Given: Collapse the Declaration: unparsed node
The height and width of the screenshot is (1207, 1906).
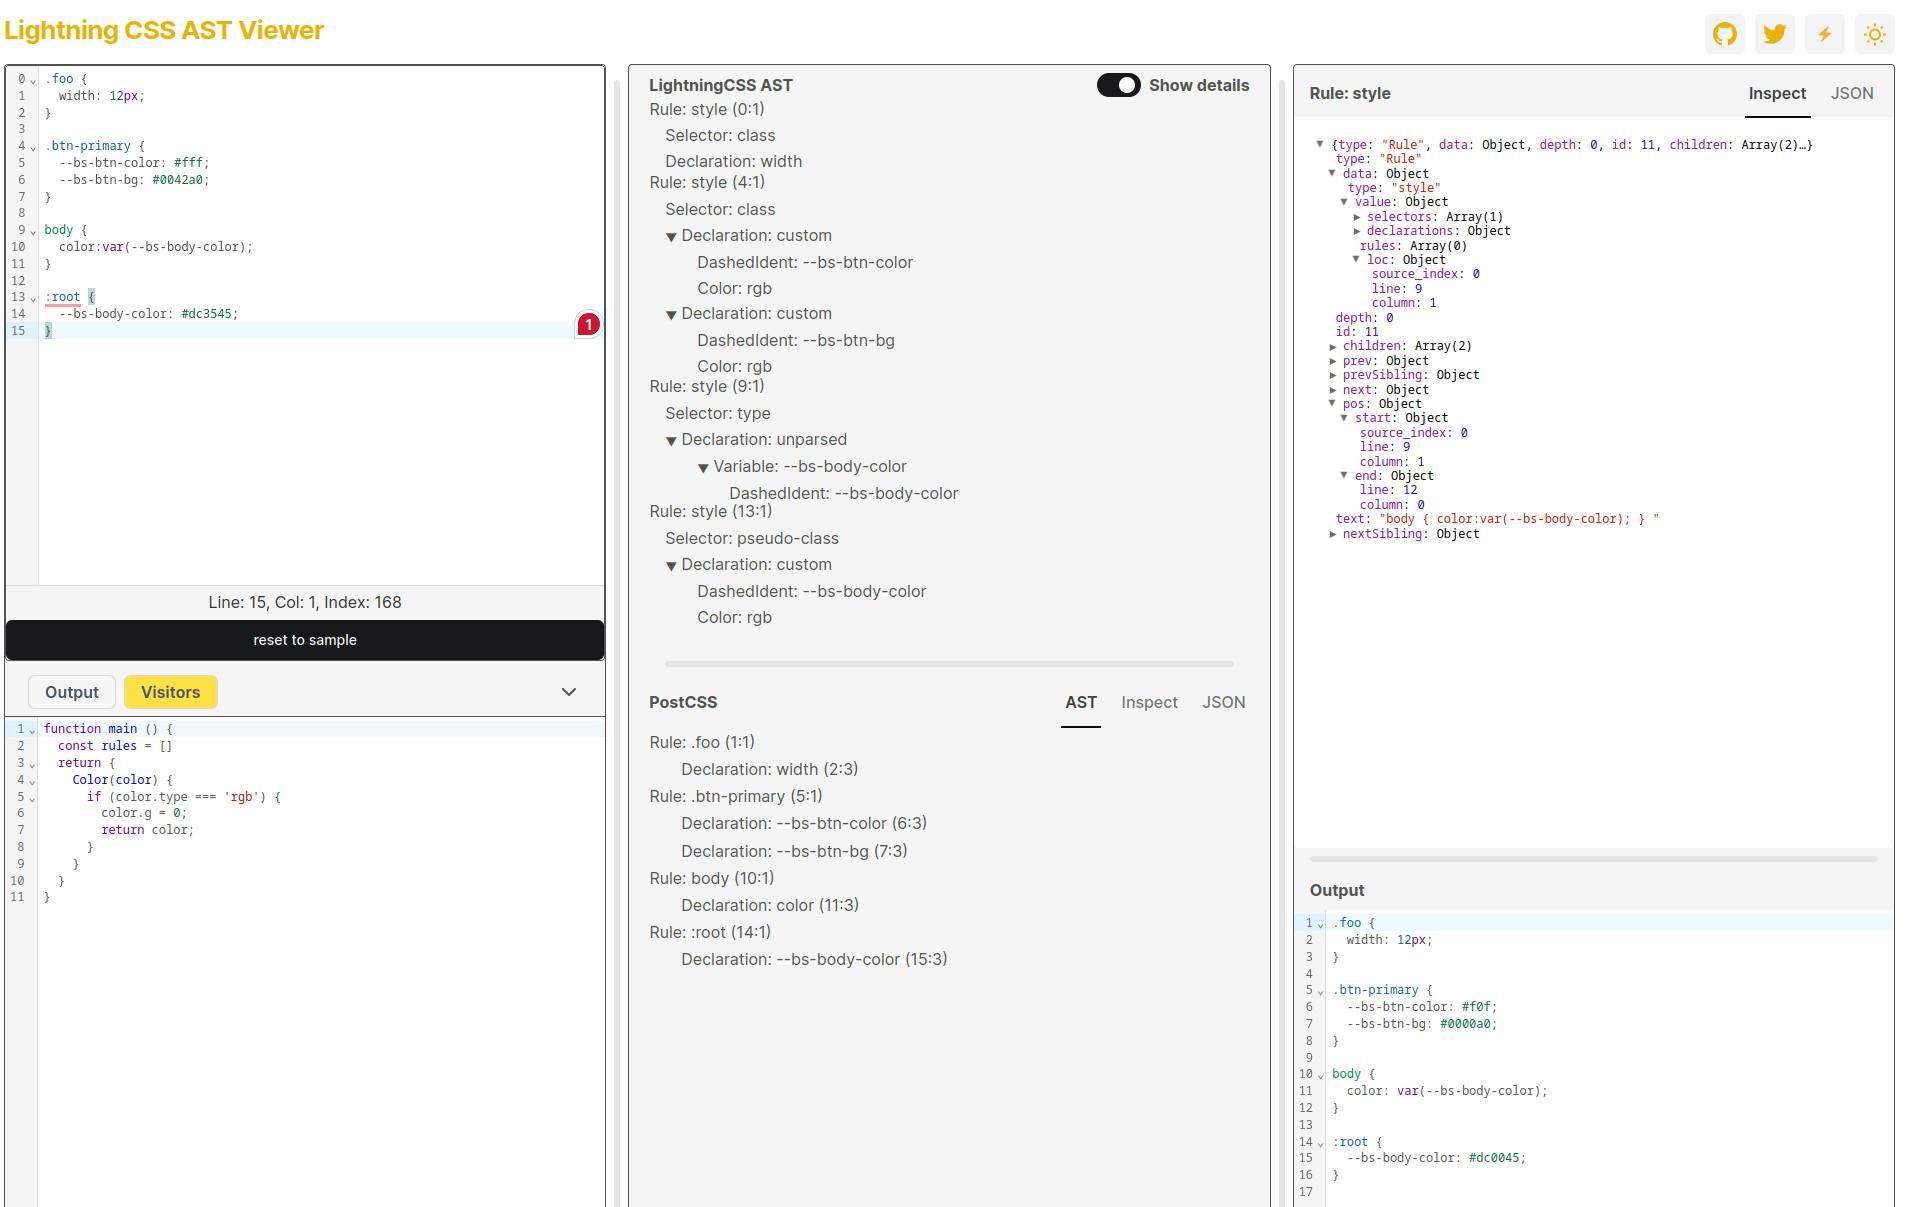Looking at the screenshot, I should click(671, 441).
